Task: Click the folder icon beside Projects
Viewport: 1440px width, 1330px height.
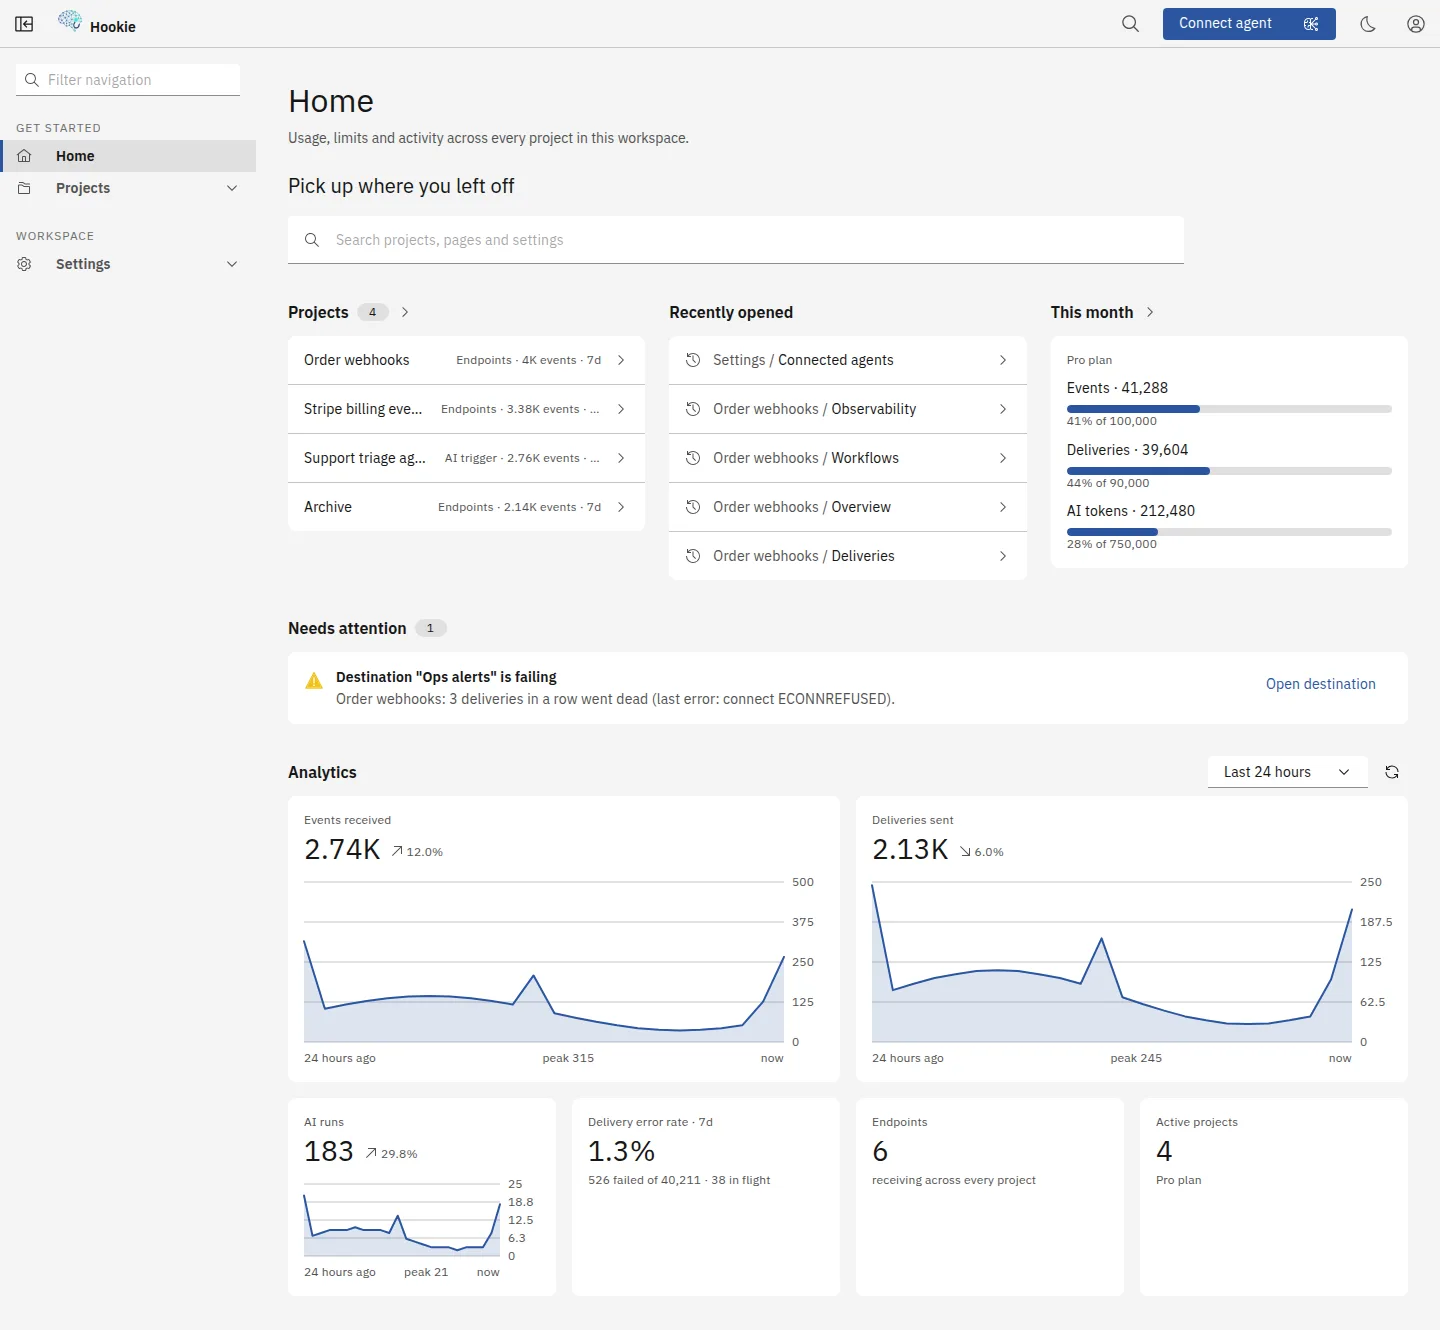Action: click(x=25, y=188)
